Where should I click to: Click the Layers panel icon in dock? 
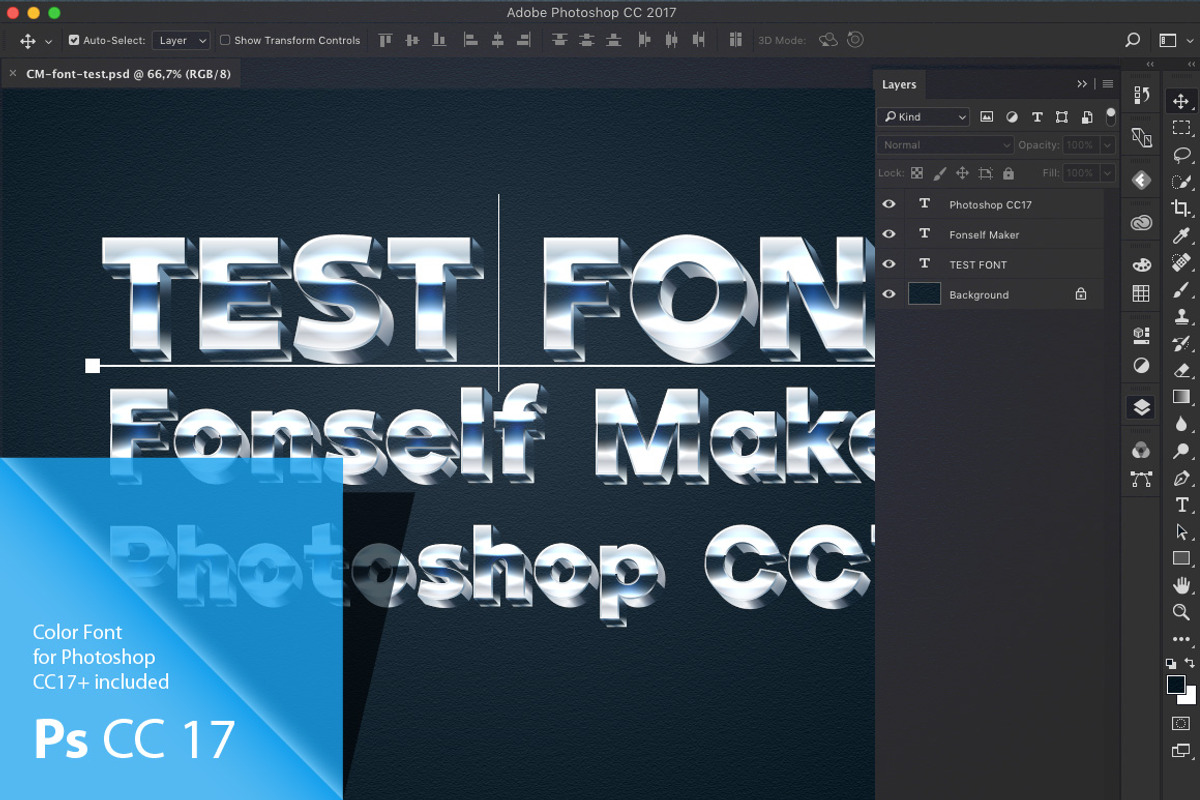[x=1141, y=408]
